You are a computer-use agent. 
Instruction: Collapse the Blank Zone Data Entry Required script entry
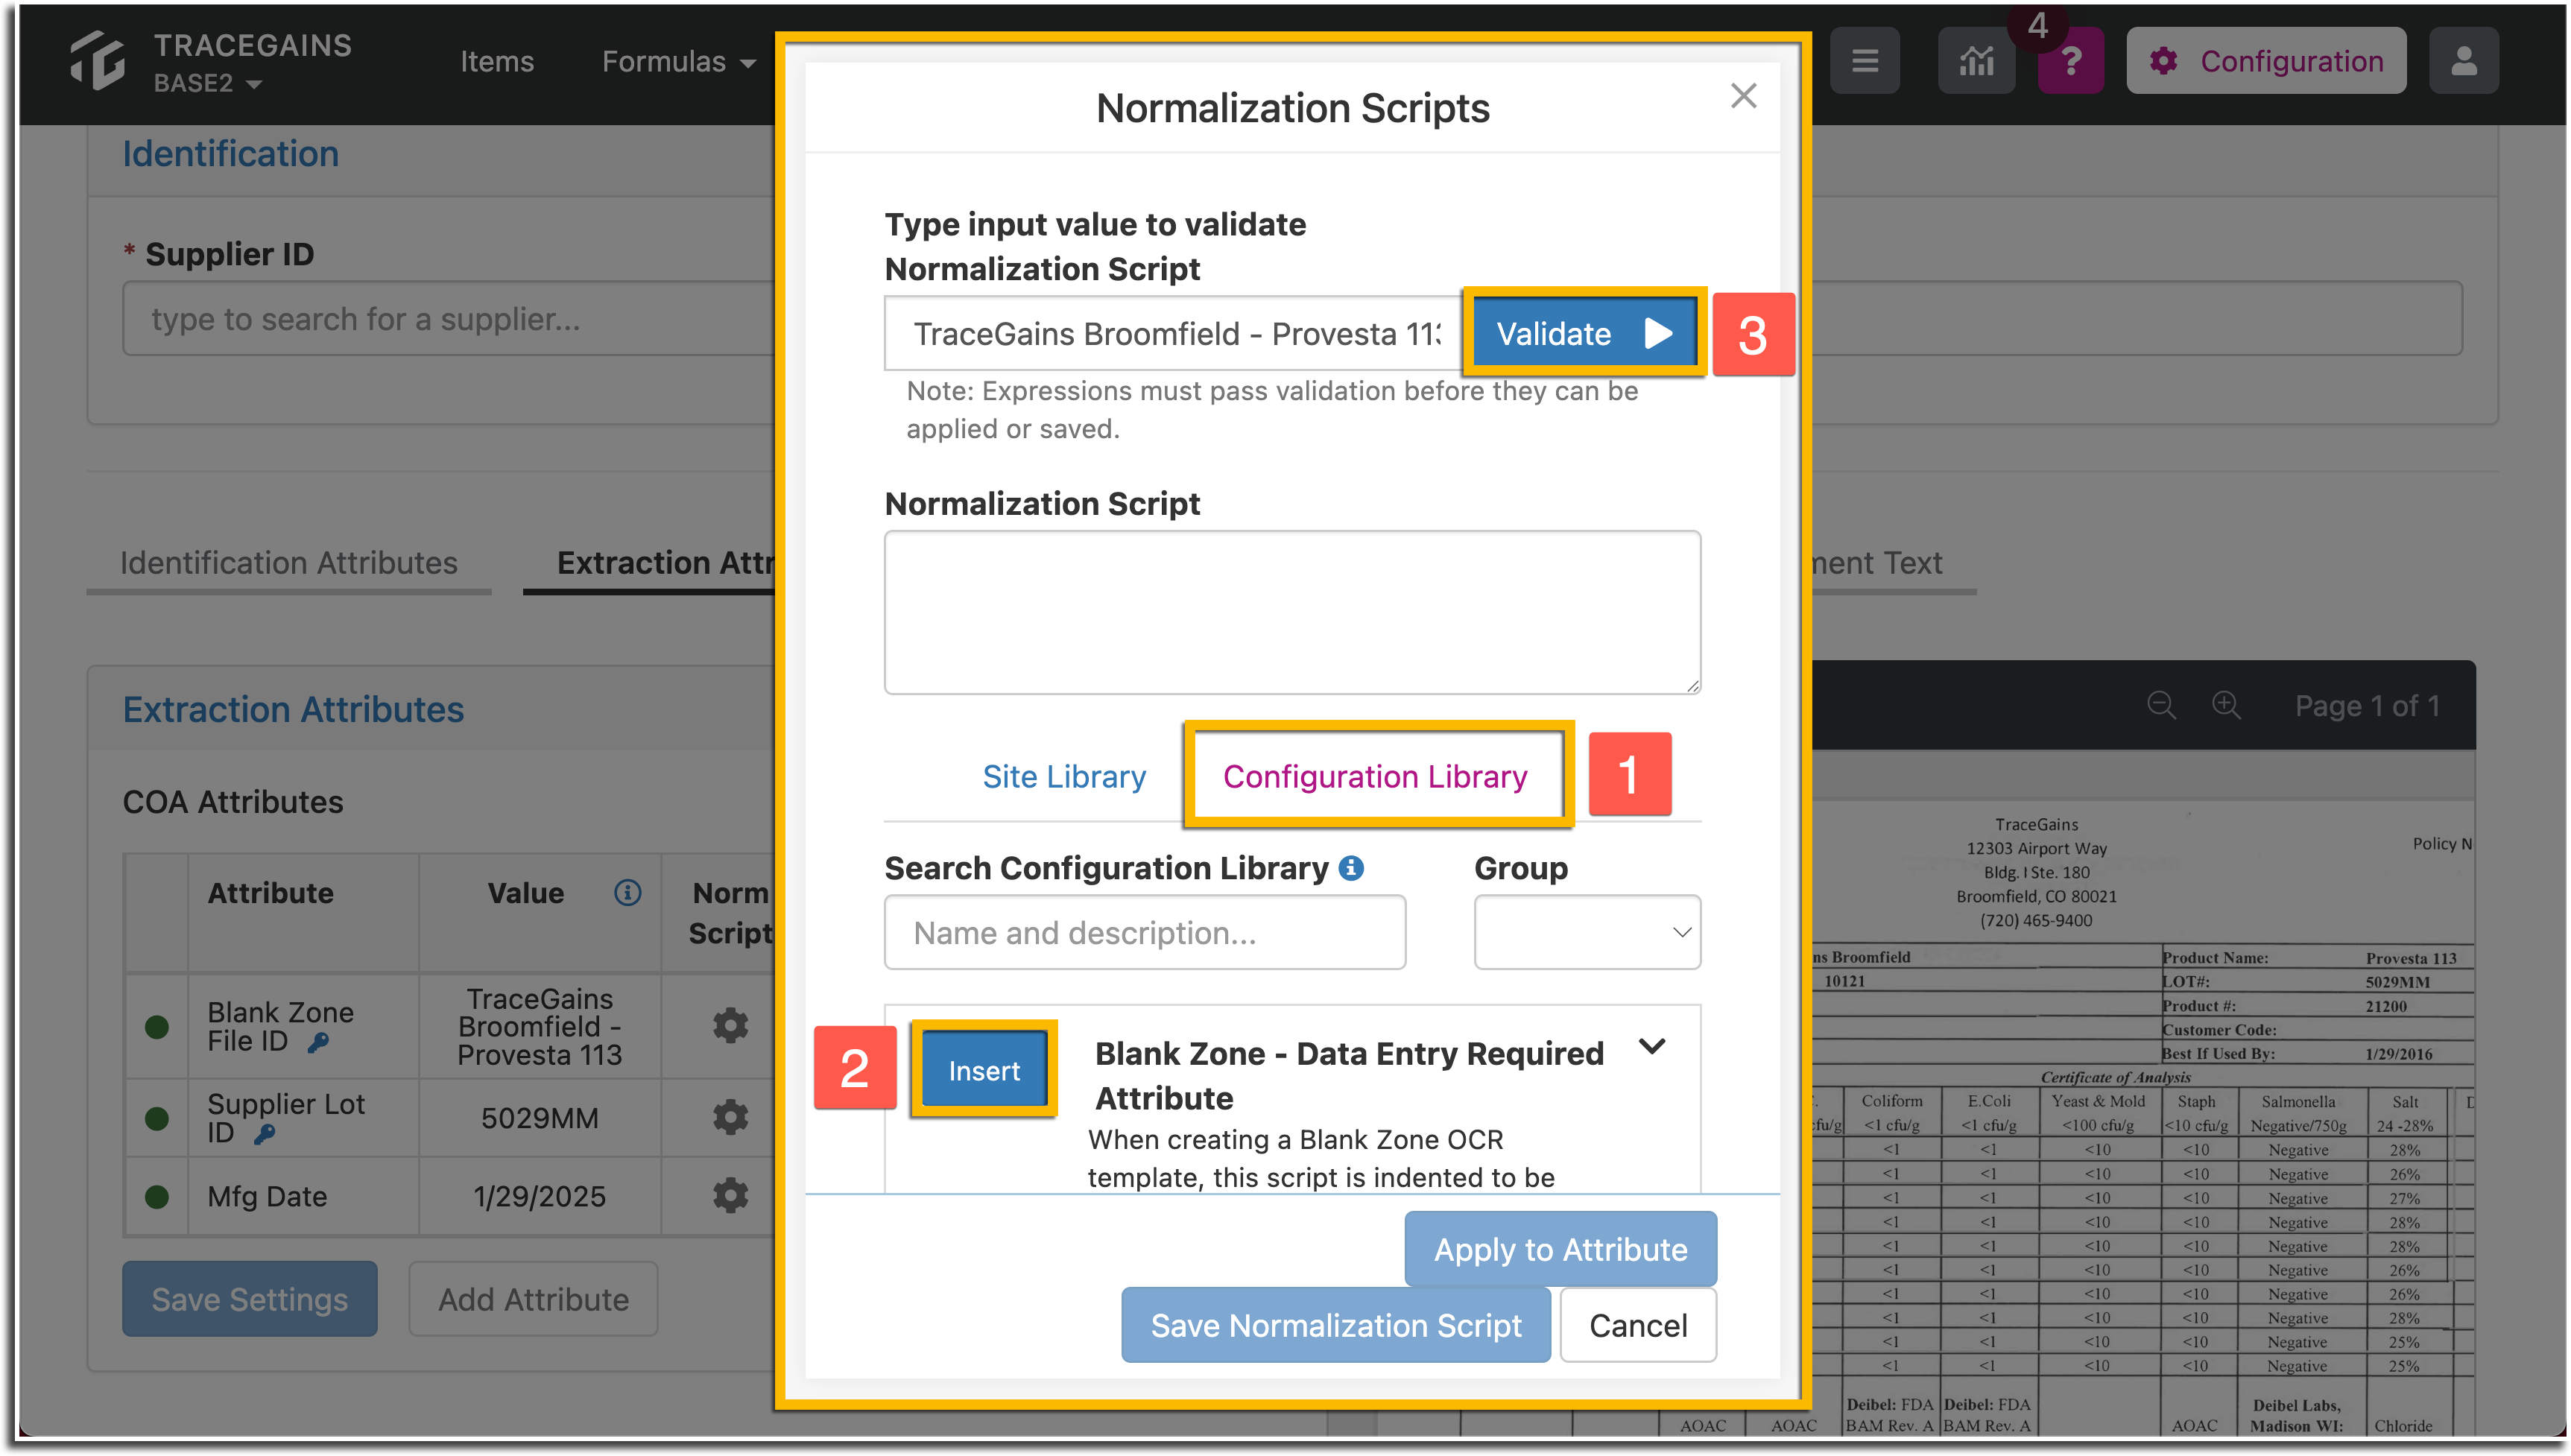[1651, 1047]
